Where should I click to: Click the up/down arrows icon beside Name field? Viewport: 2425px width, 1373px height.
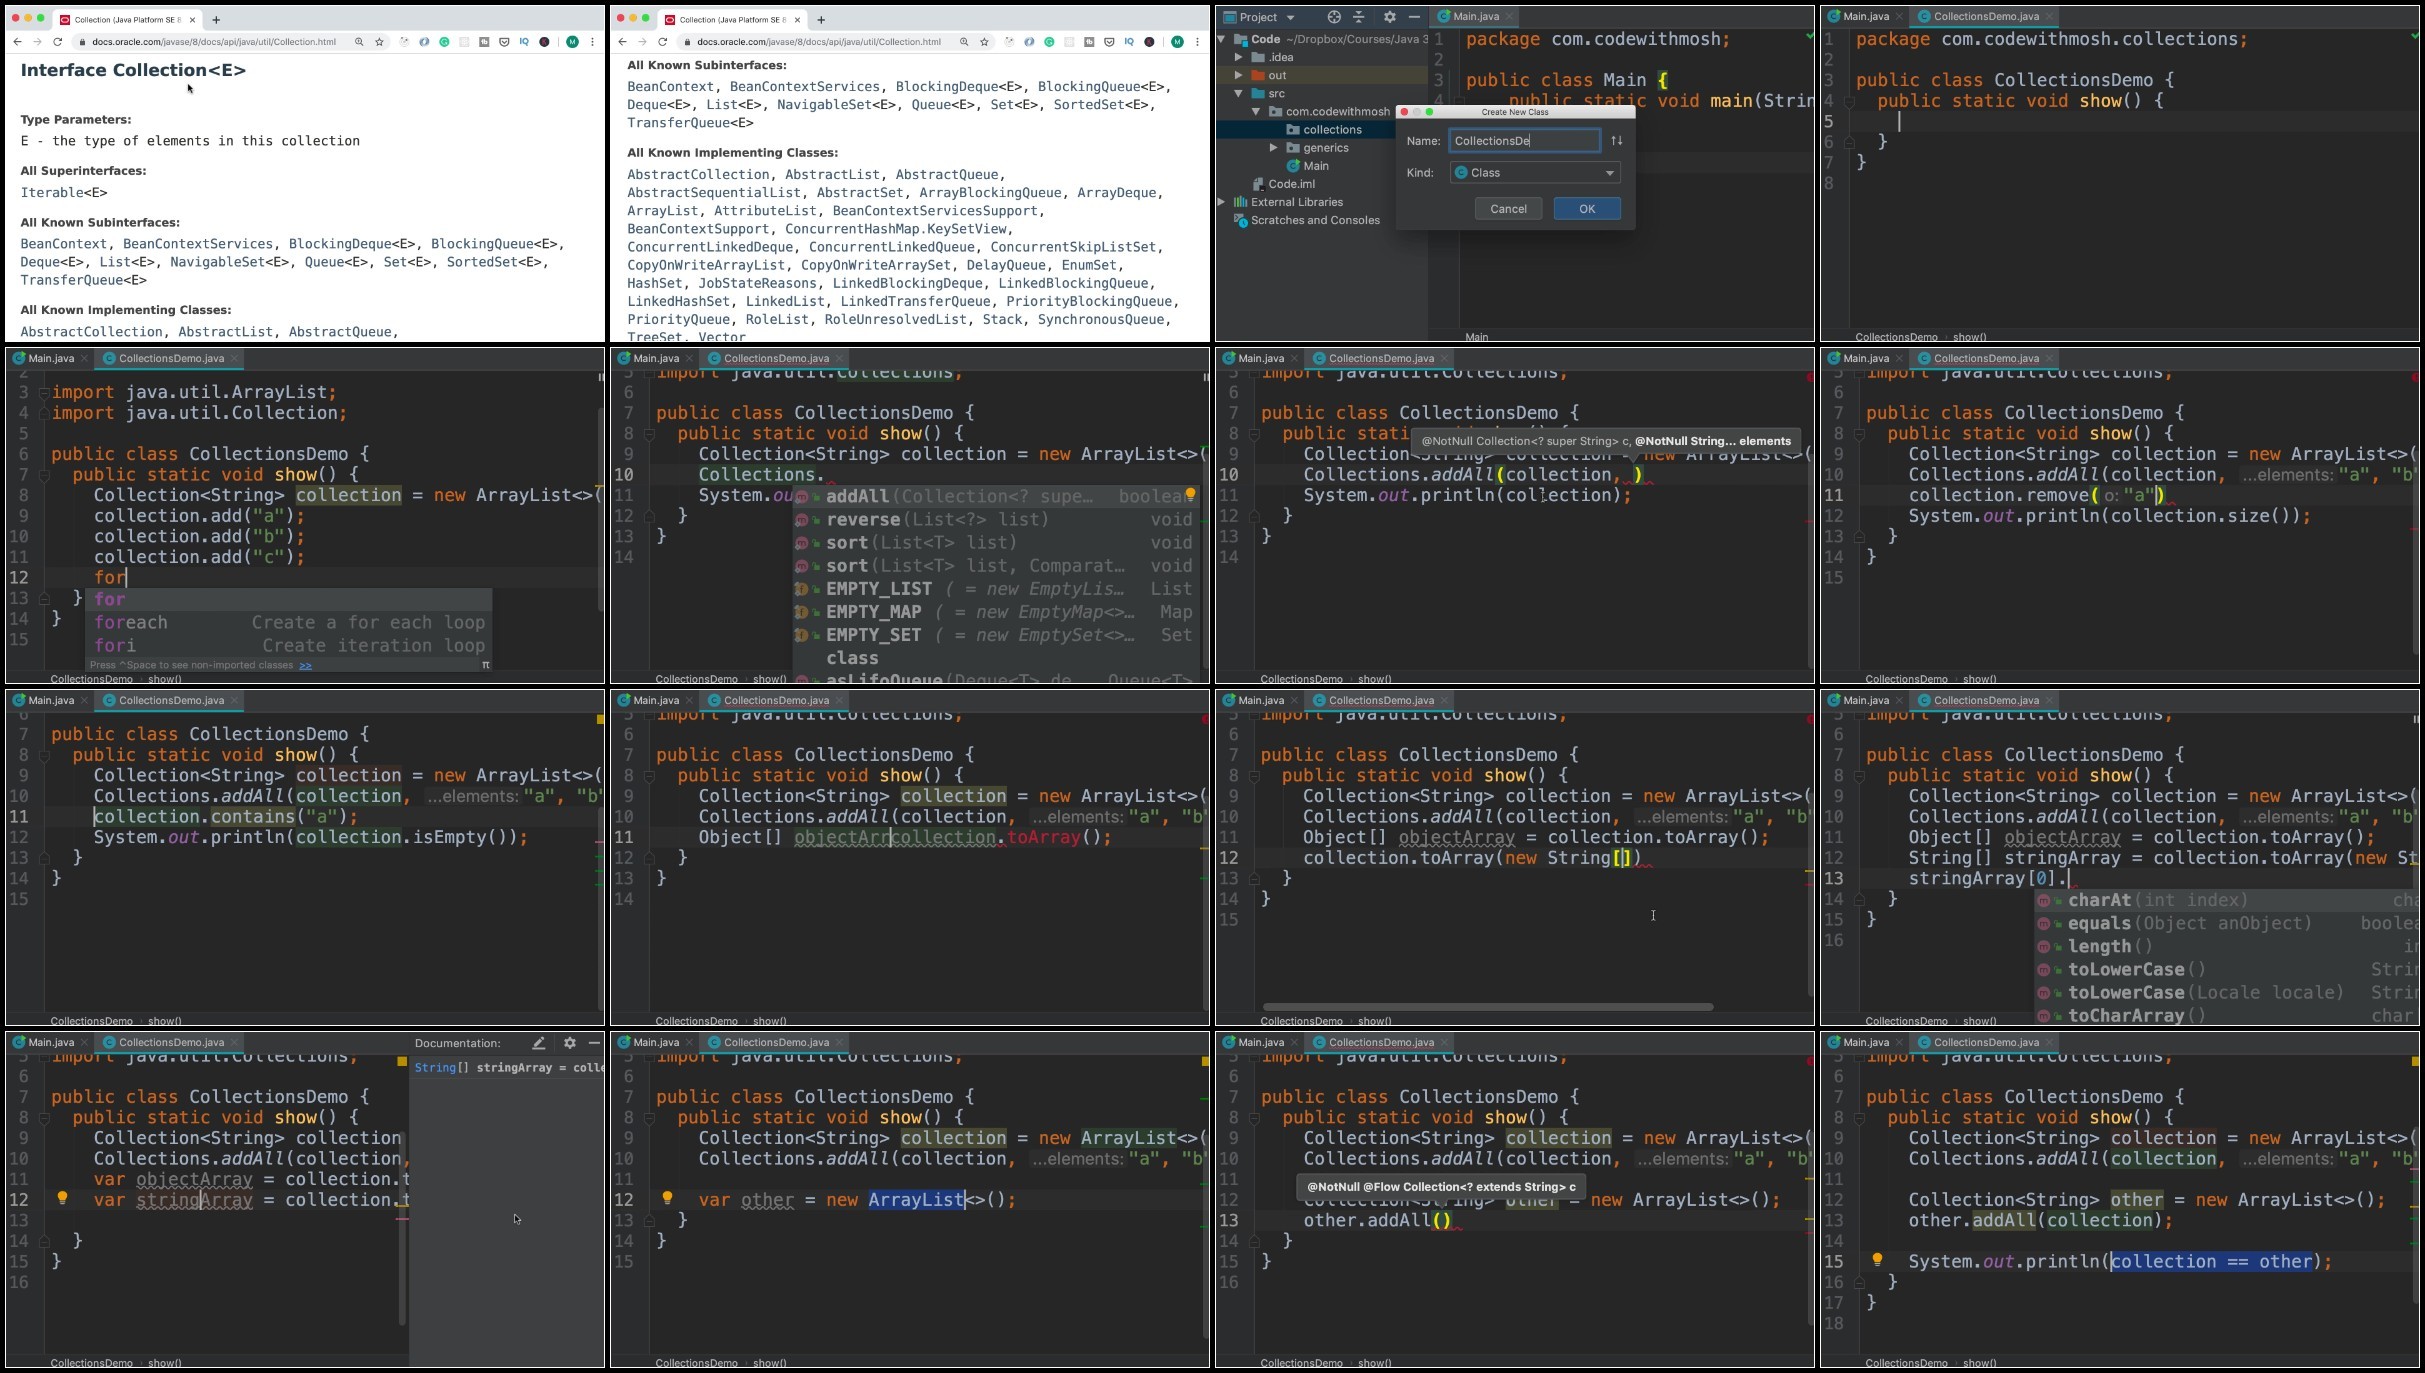coord(1616,141)
